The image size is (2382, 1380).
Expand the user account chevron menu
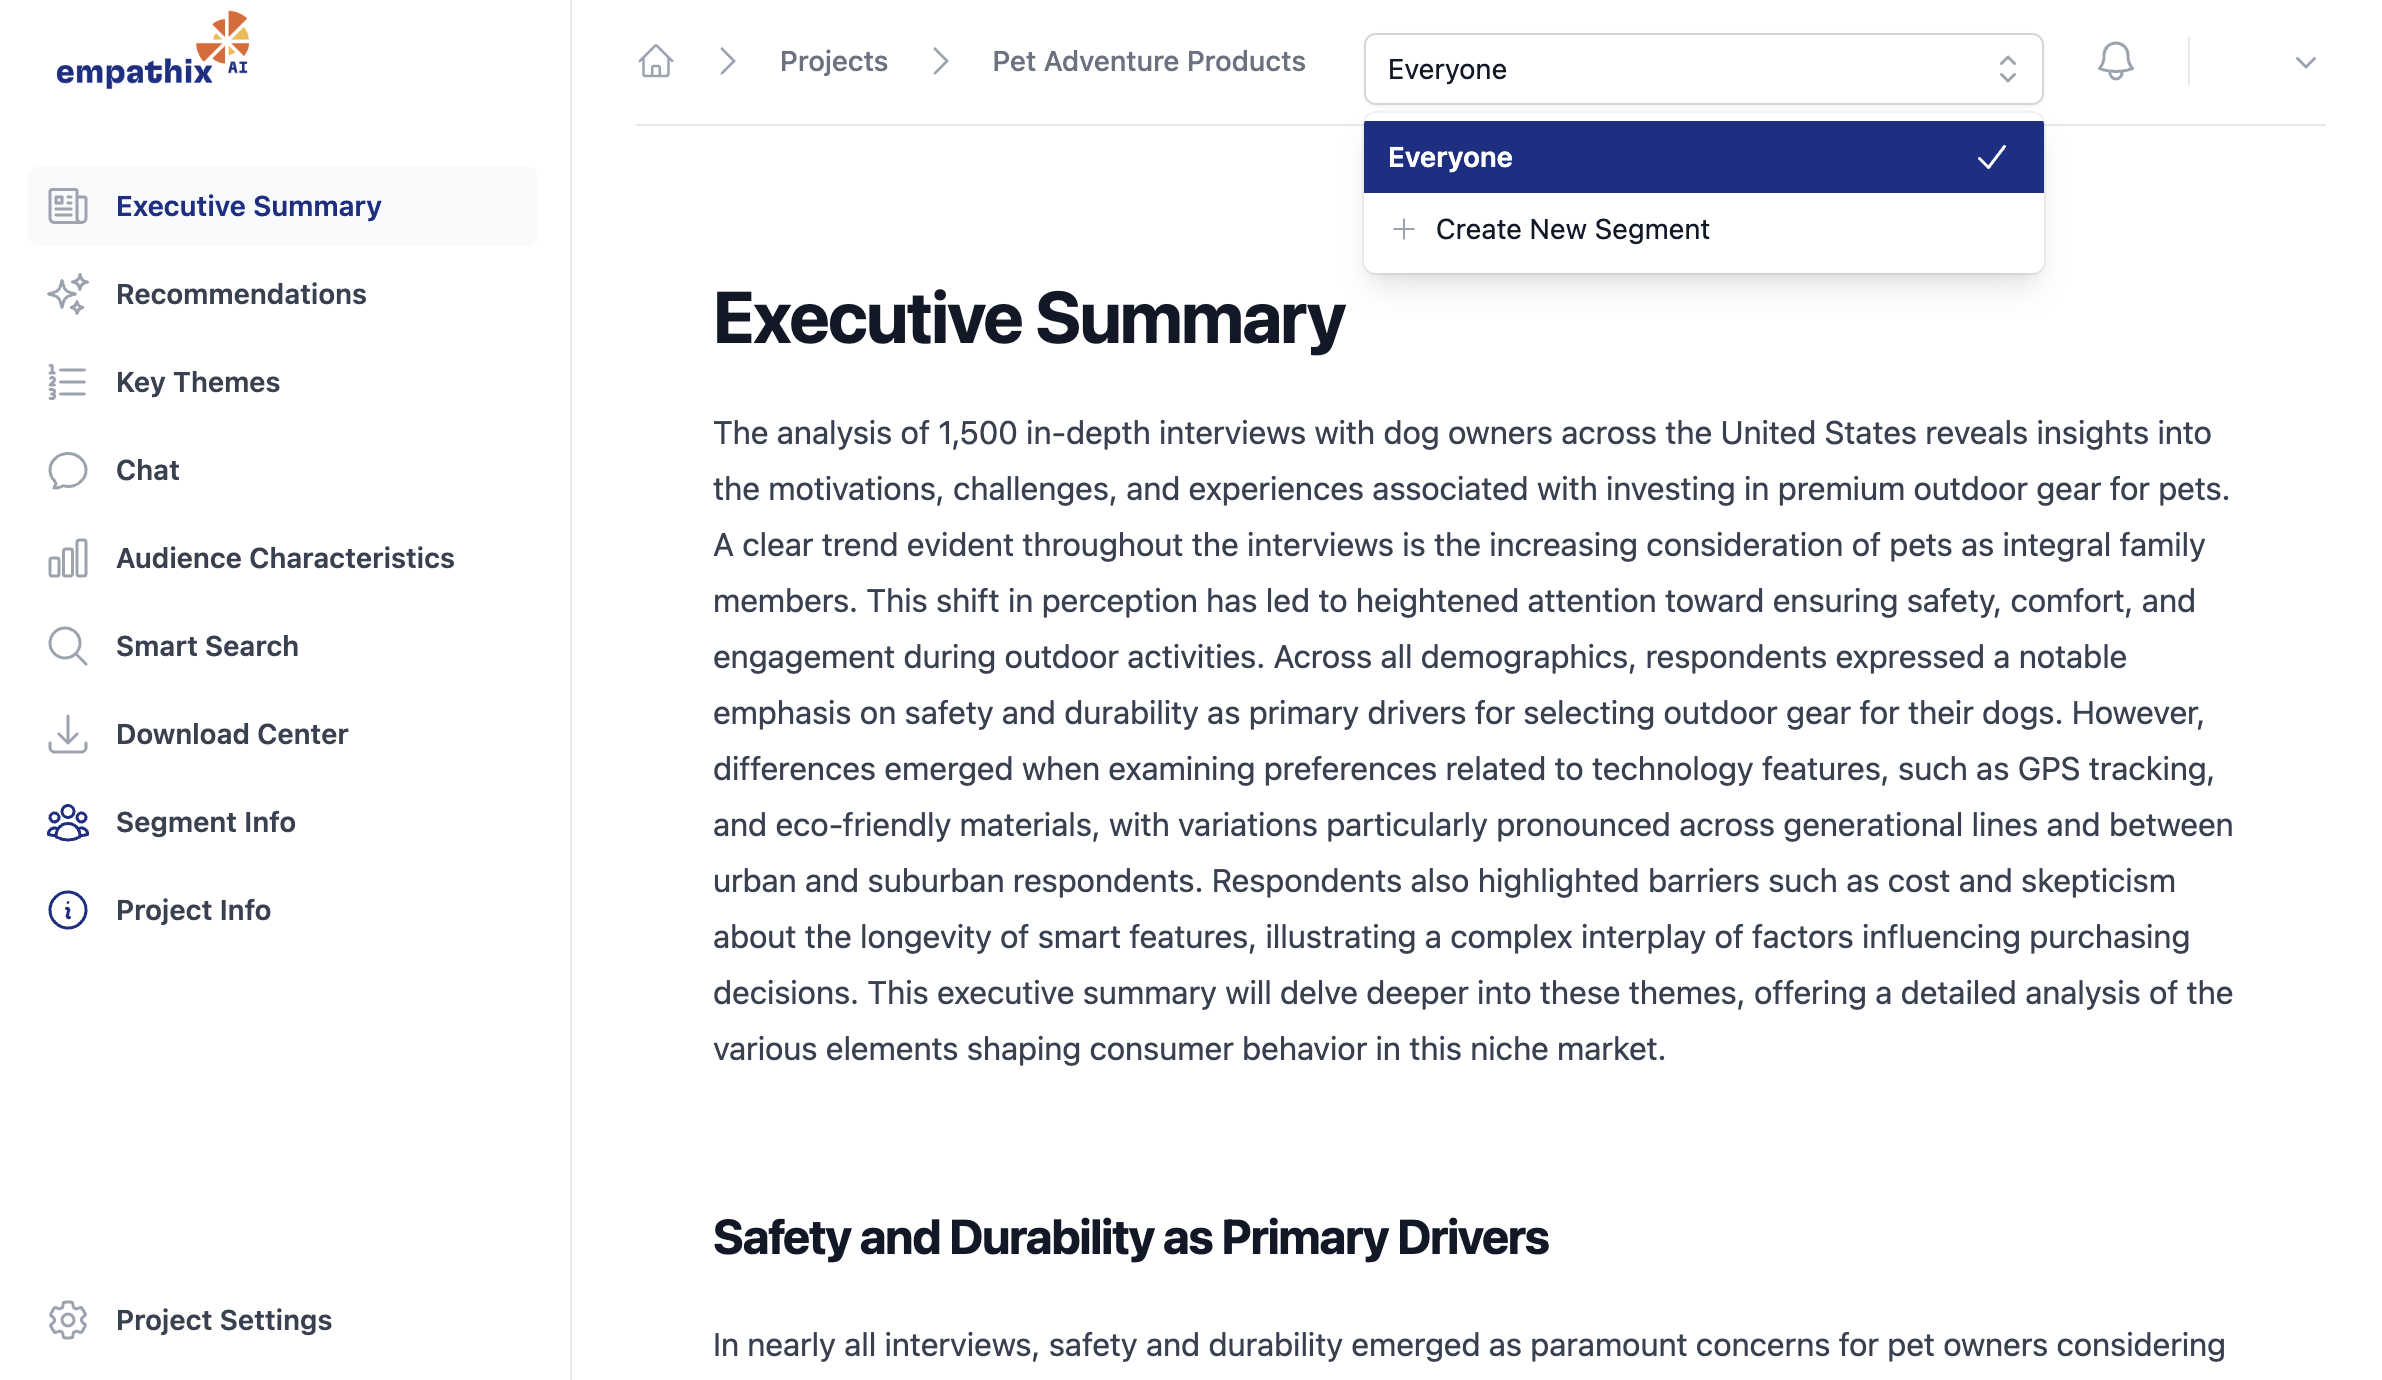click(2305, 62)
